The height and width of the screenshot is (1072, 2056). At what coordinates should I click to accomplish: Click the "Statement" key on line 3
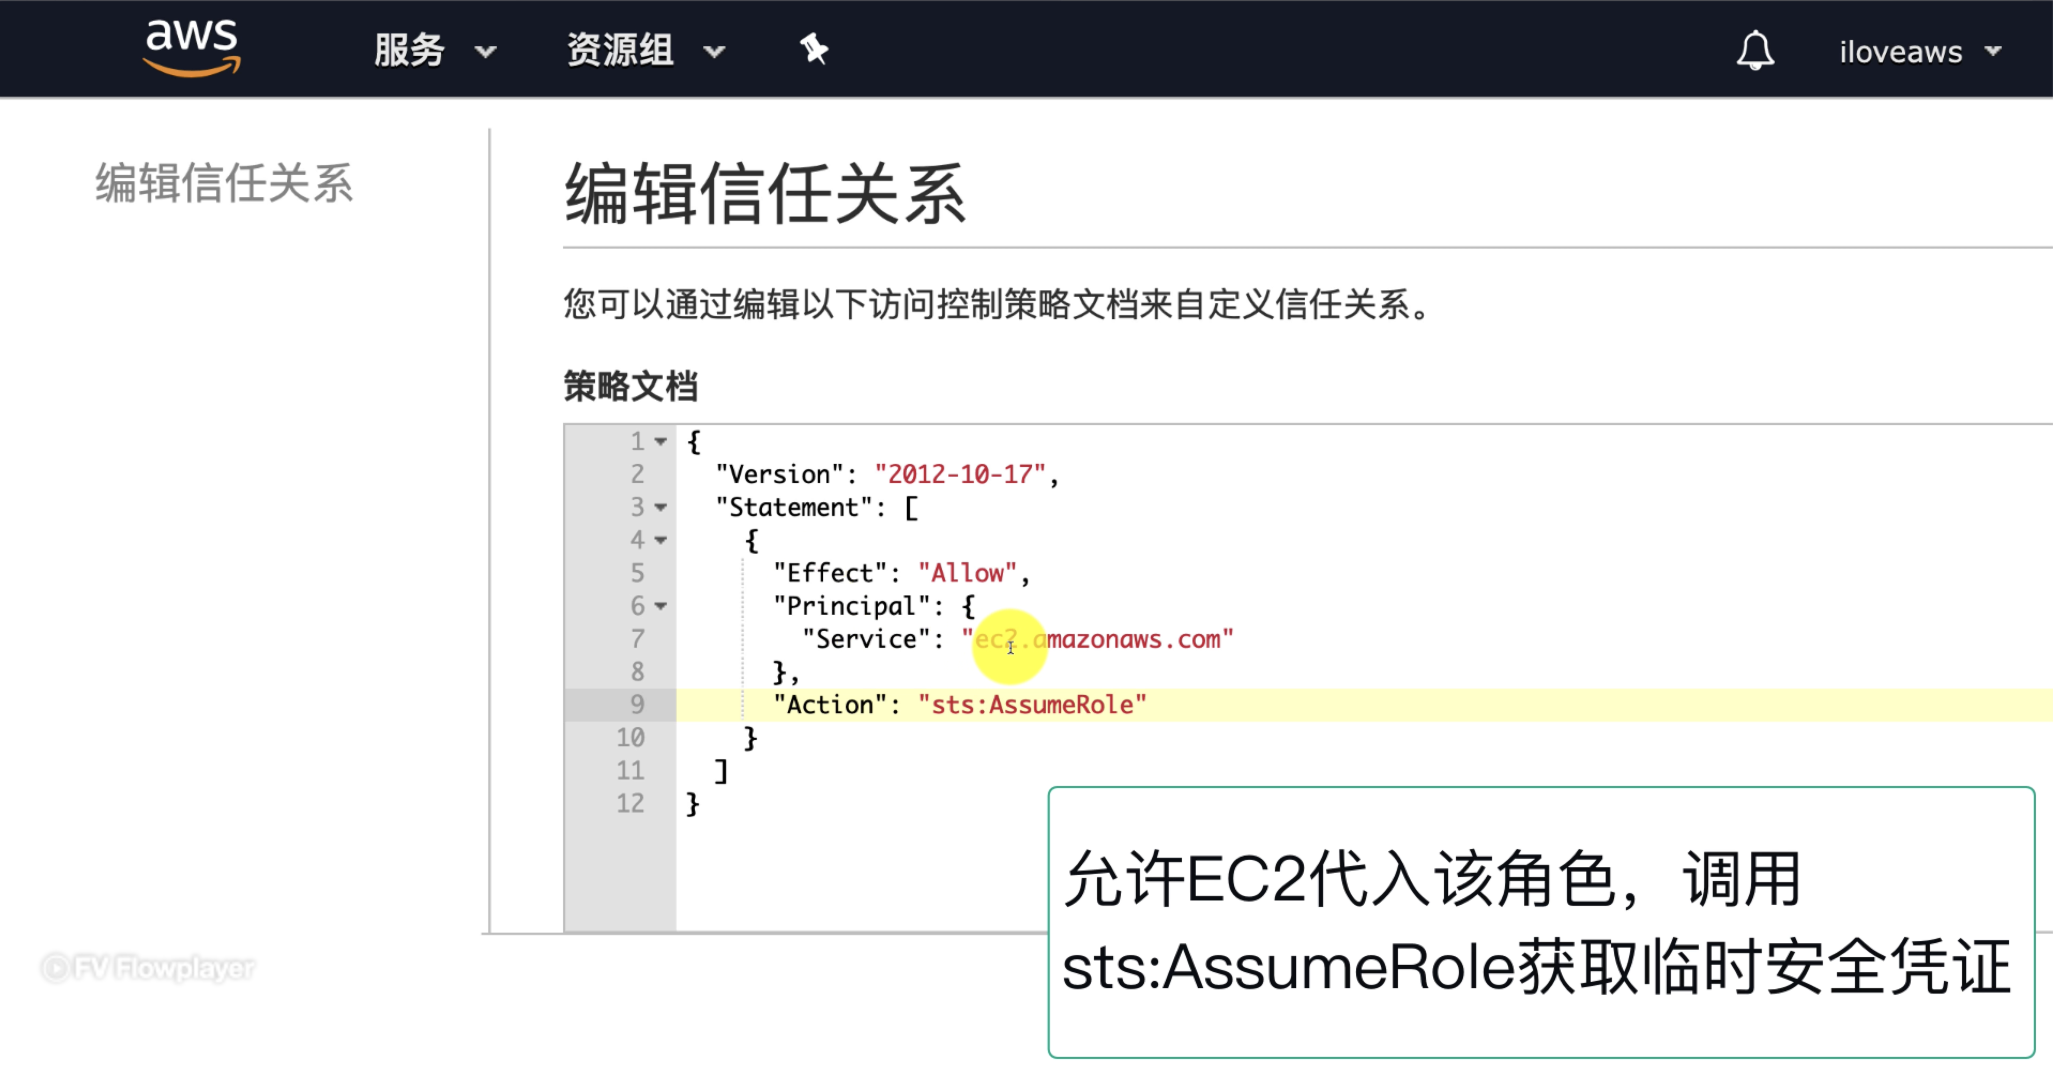tap(794, 507)
